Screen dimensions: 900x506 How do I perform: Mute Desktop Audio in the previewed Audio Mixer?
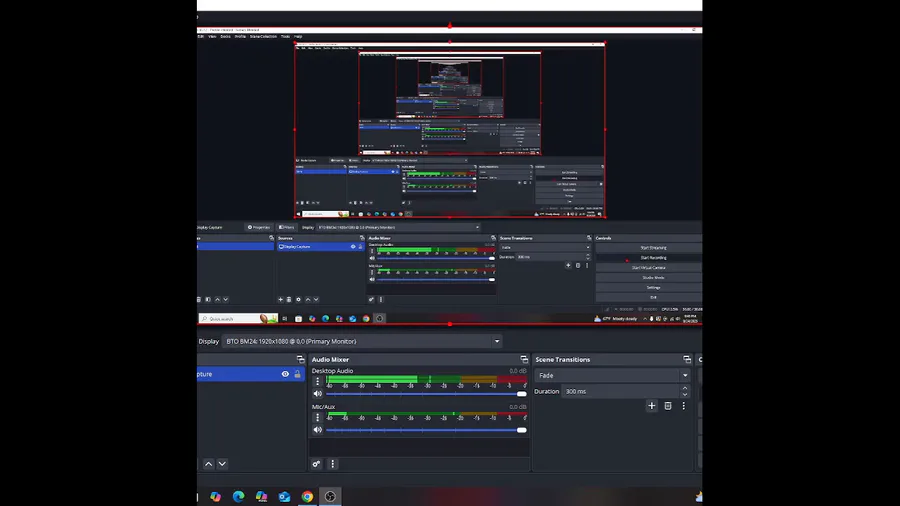click(x=372, y=259)
